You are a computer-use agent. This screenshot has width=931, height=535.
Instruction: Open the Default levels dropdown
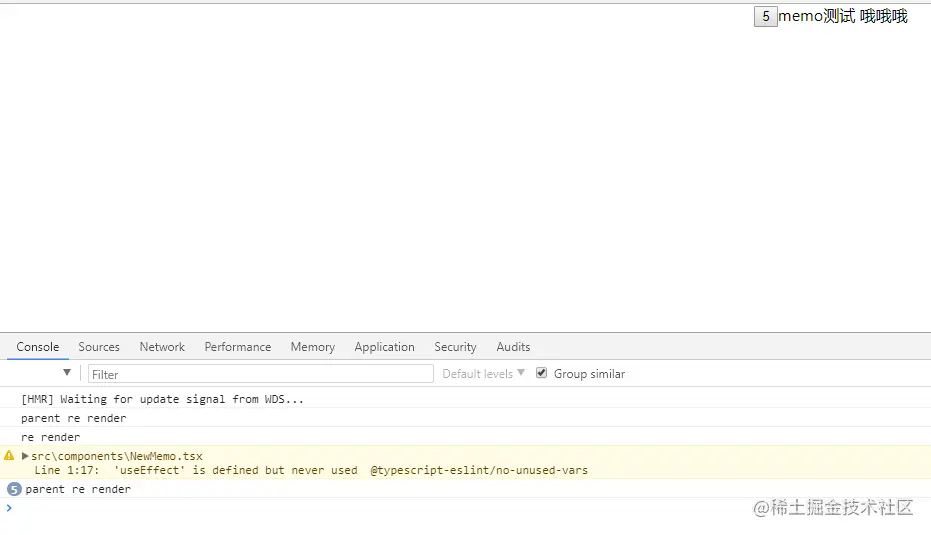click(483, 373)
